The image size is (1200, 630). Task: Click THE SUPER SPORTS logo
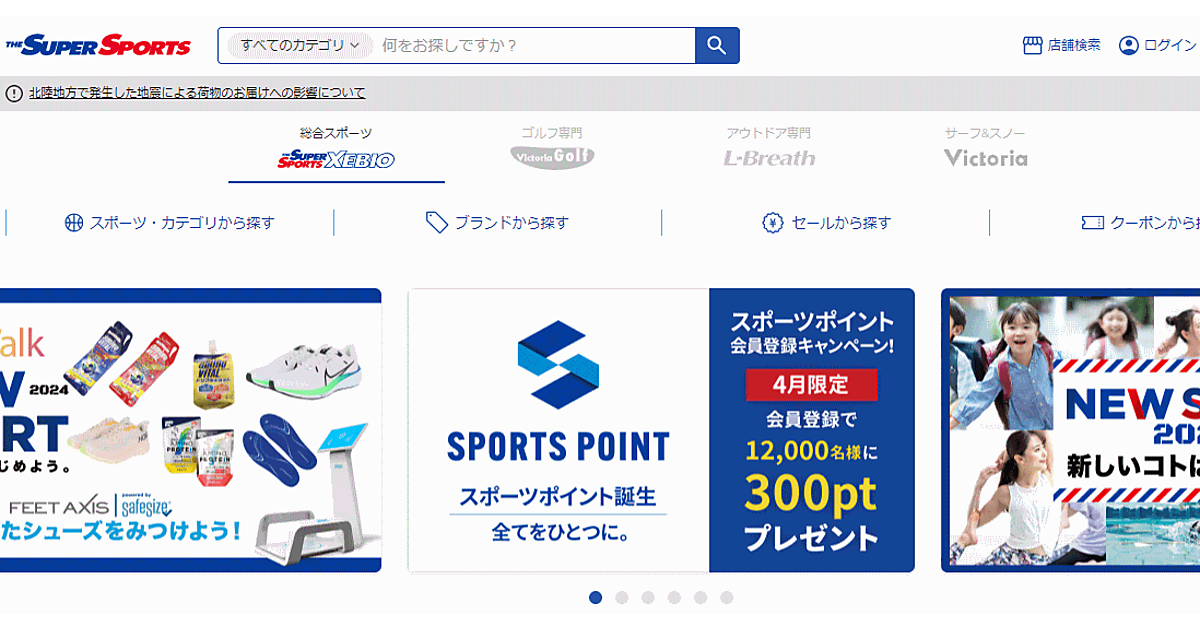[x=98, y=46]
